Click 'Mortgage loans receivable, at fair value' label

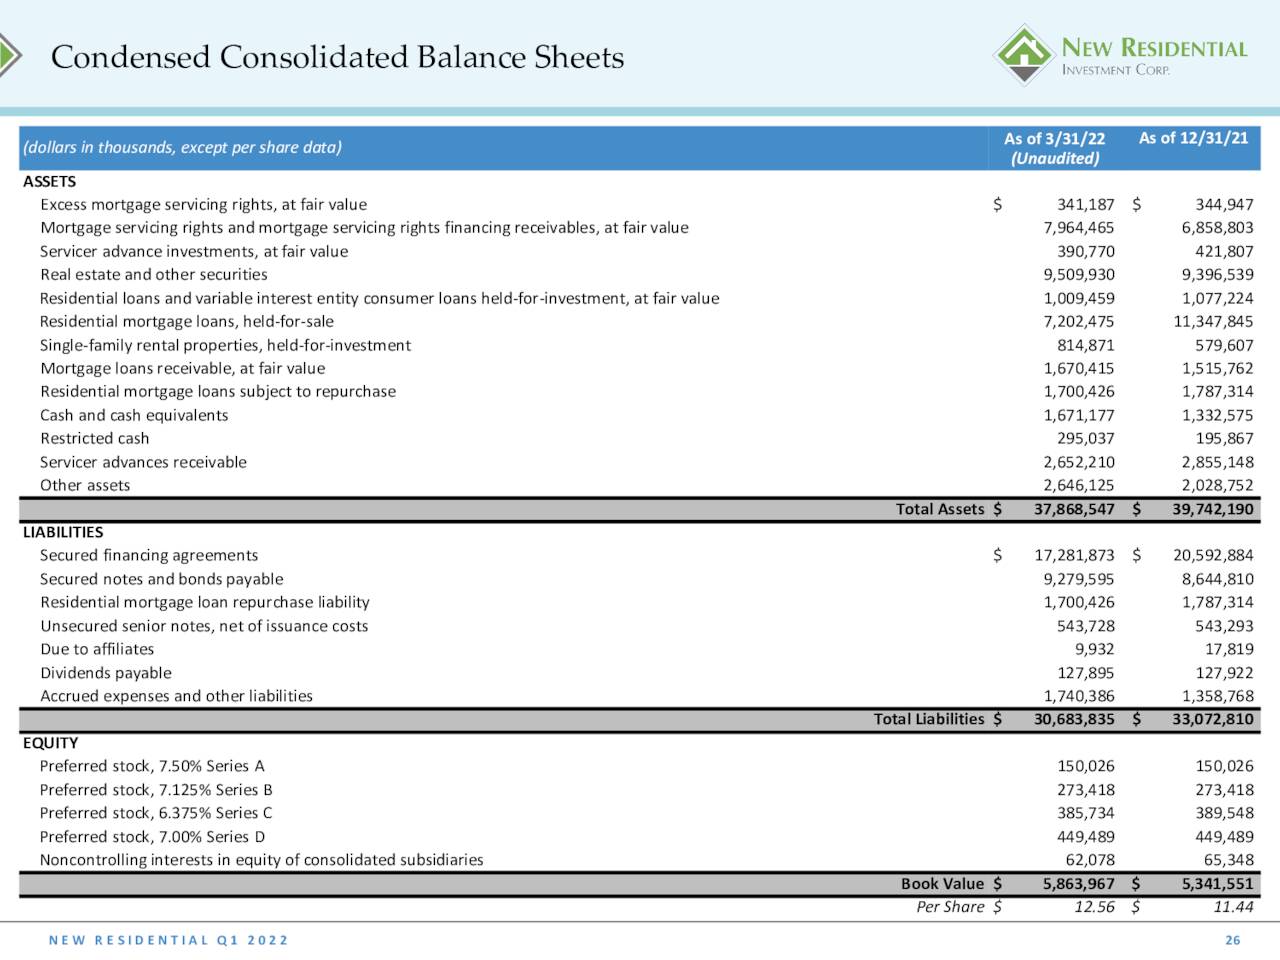click(182, 368)
